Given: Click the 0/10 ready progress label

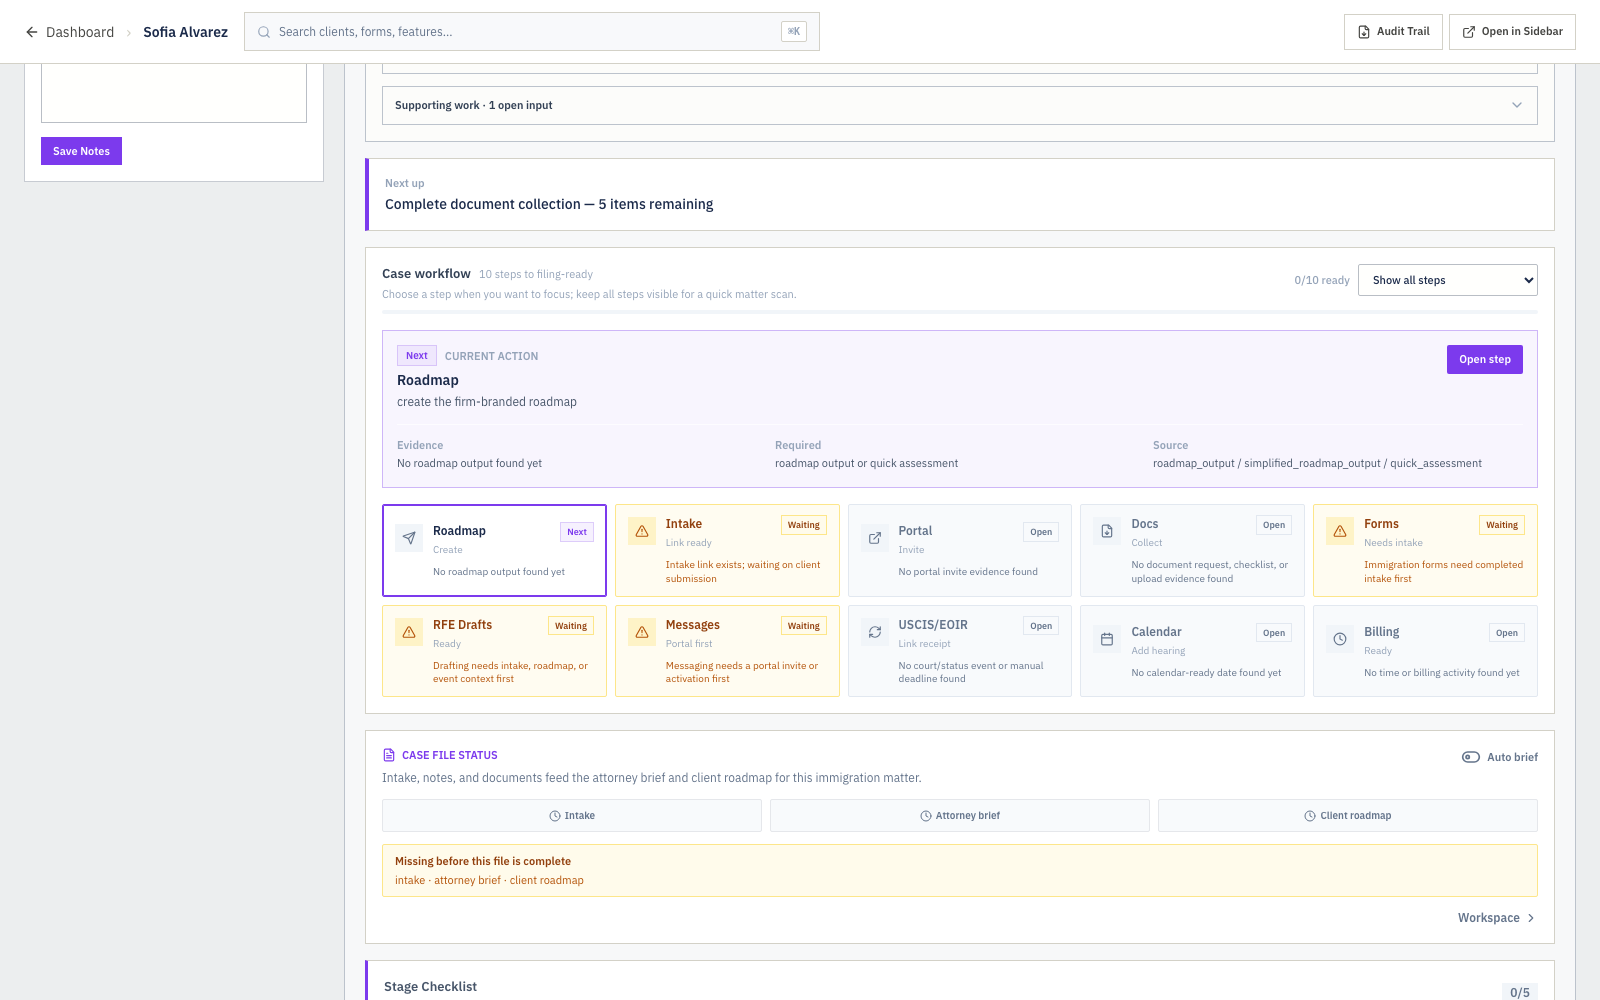Looking at the screenshot, I should [x=1322, y=280].
